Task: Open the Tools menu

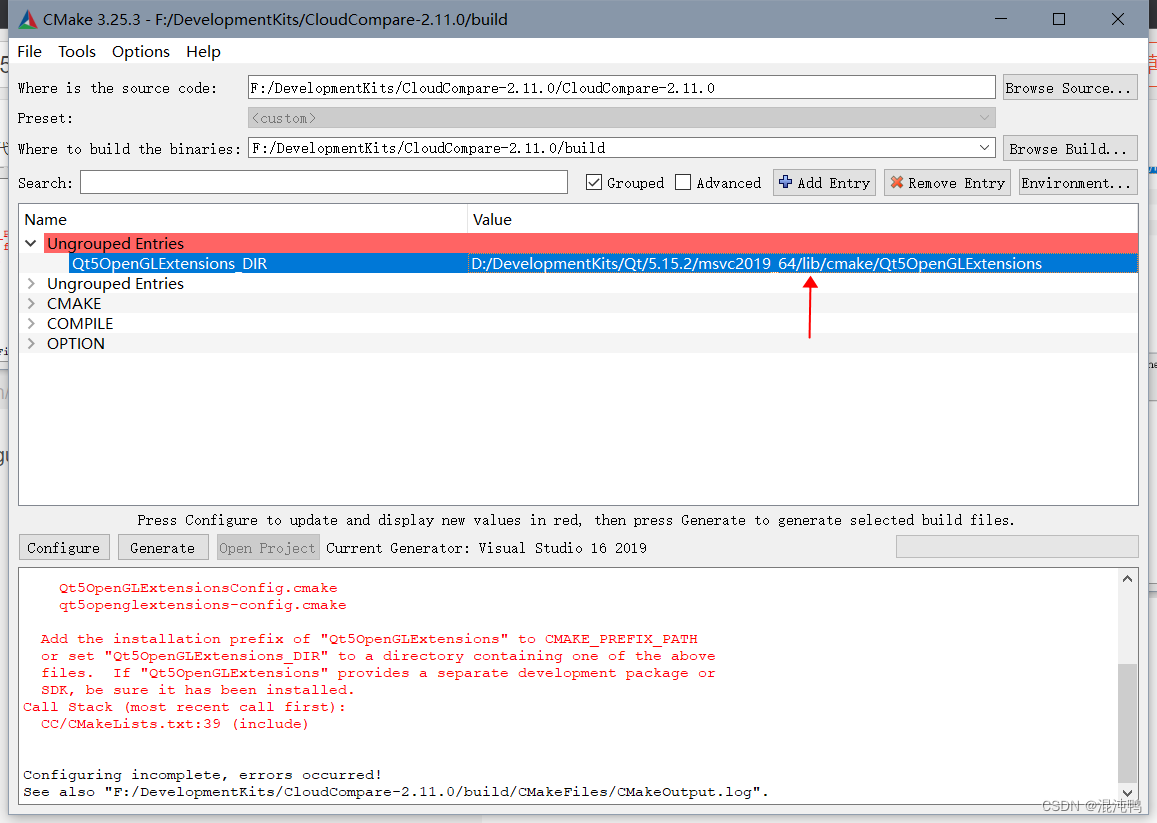Action: pyautogui.click(x=77, y=52)
